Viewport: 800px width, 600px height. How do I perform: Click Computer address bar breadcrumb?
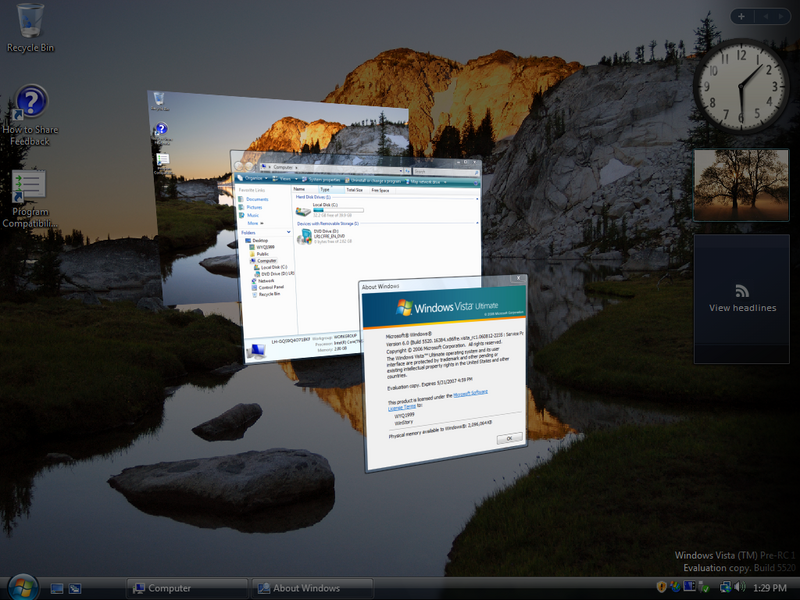283,167
